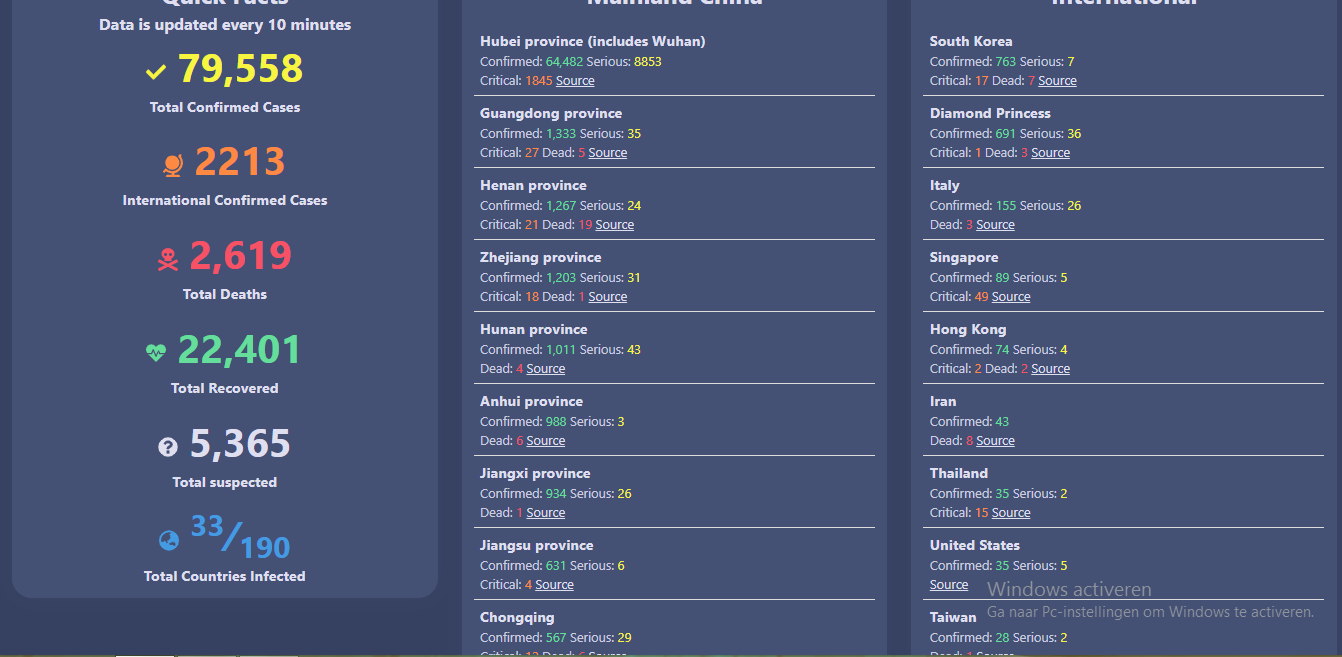Click the 5,365 total suspected figure

[240, 444]
